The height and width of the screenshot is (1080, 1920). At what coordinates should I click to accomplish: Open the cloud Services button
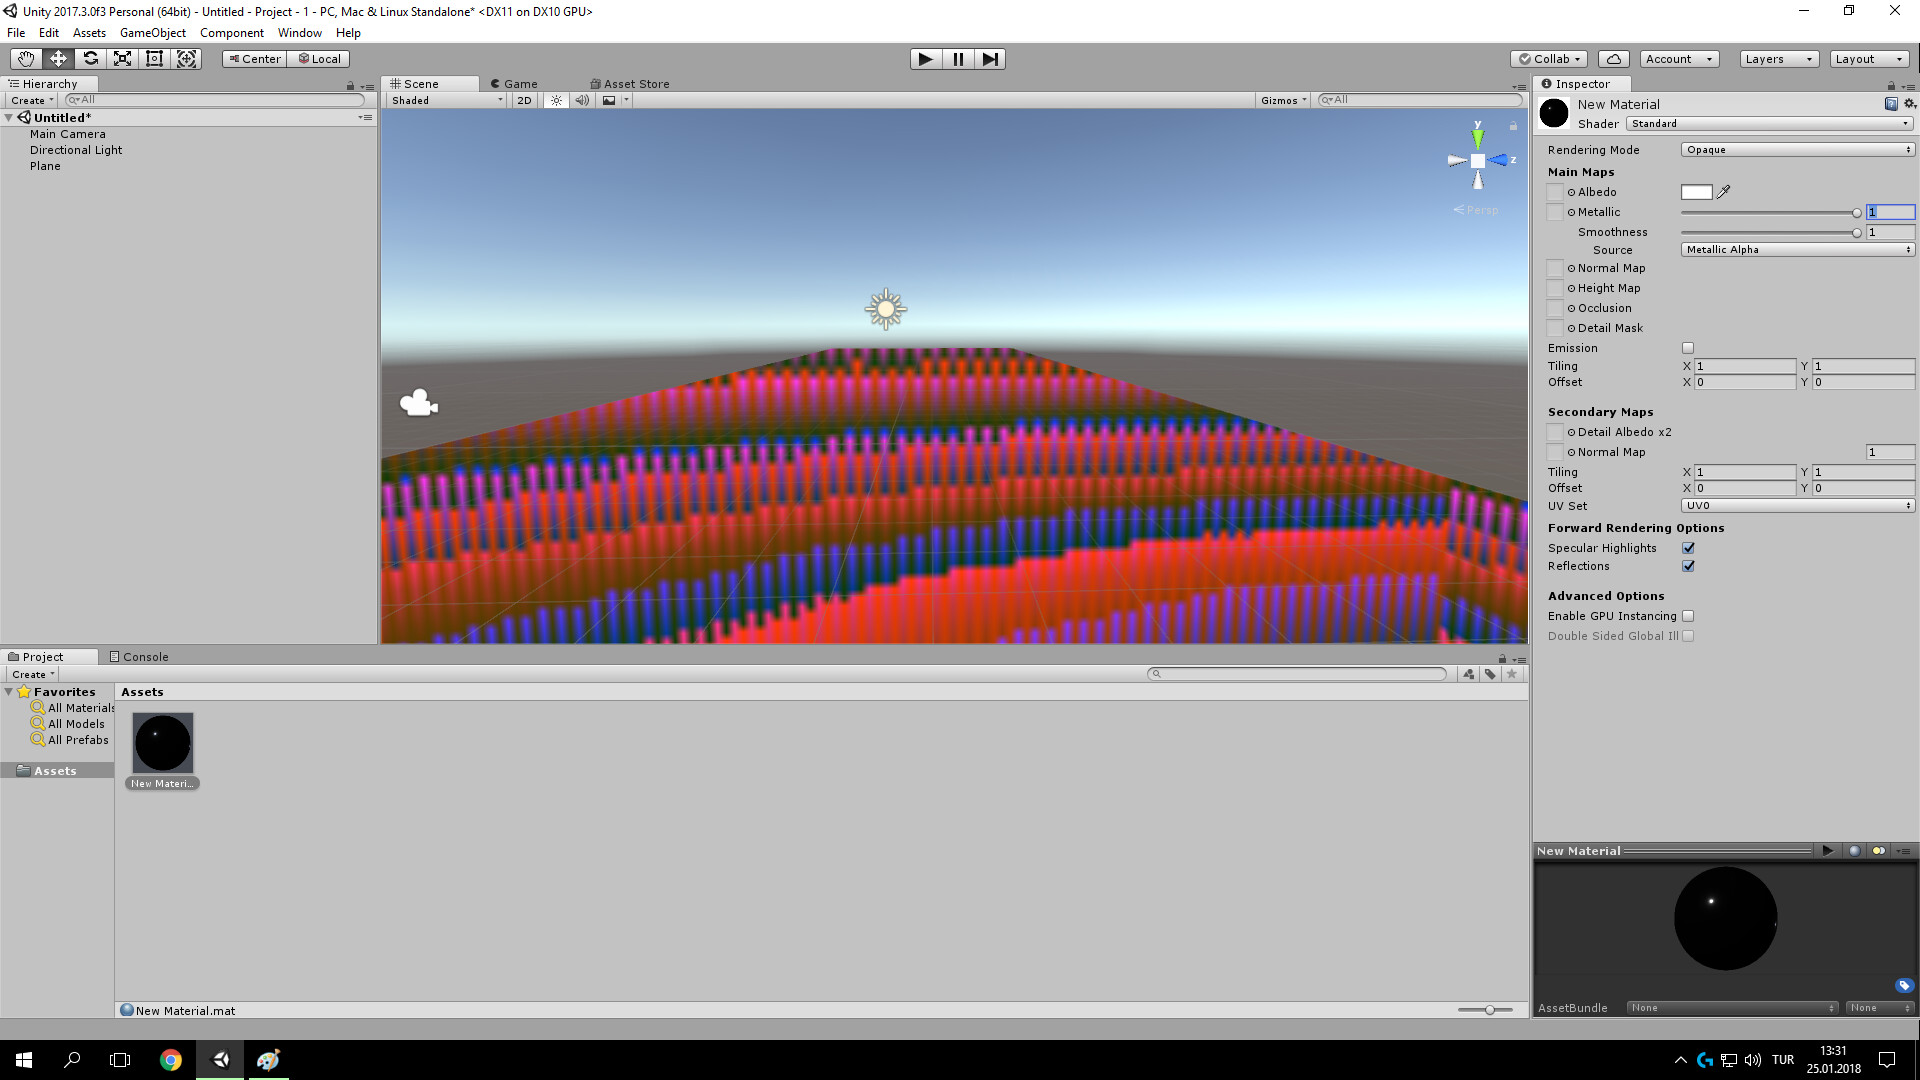coord(1614,59)
